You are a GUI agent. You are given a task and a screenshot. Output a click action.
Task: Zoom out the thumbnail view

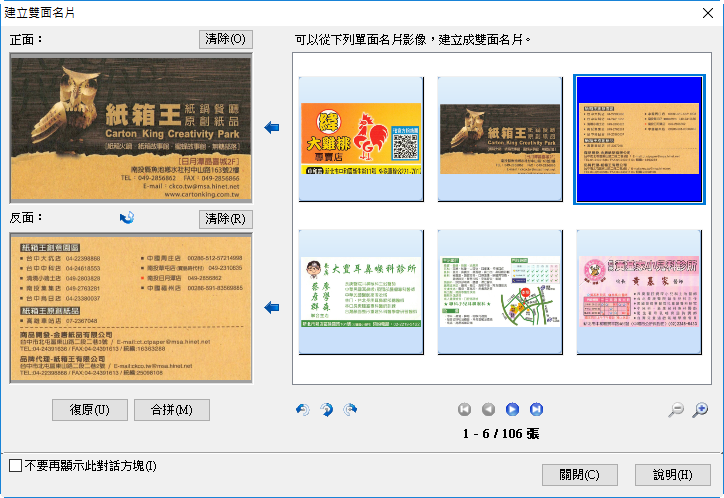(676, 409)
